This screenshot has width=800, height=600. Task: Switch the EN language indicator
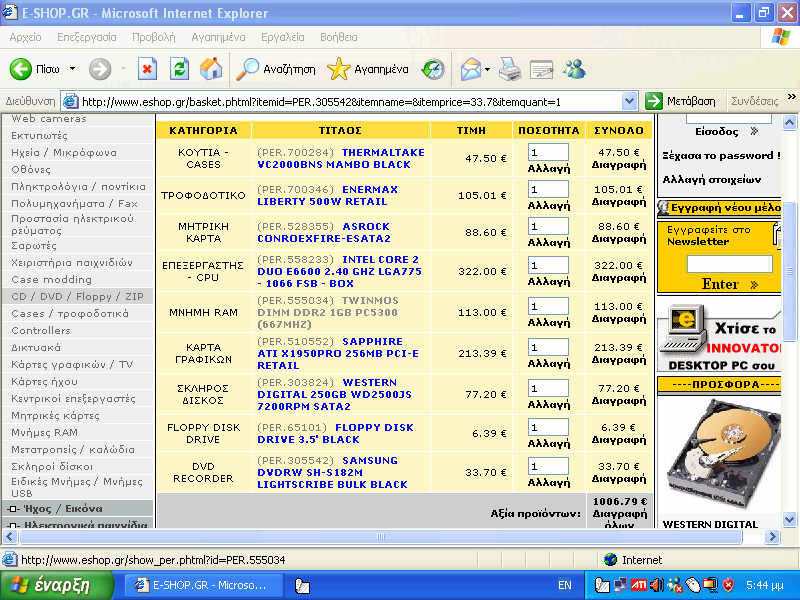[564, 585]
